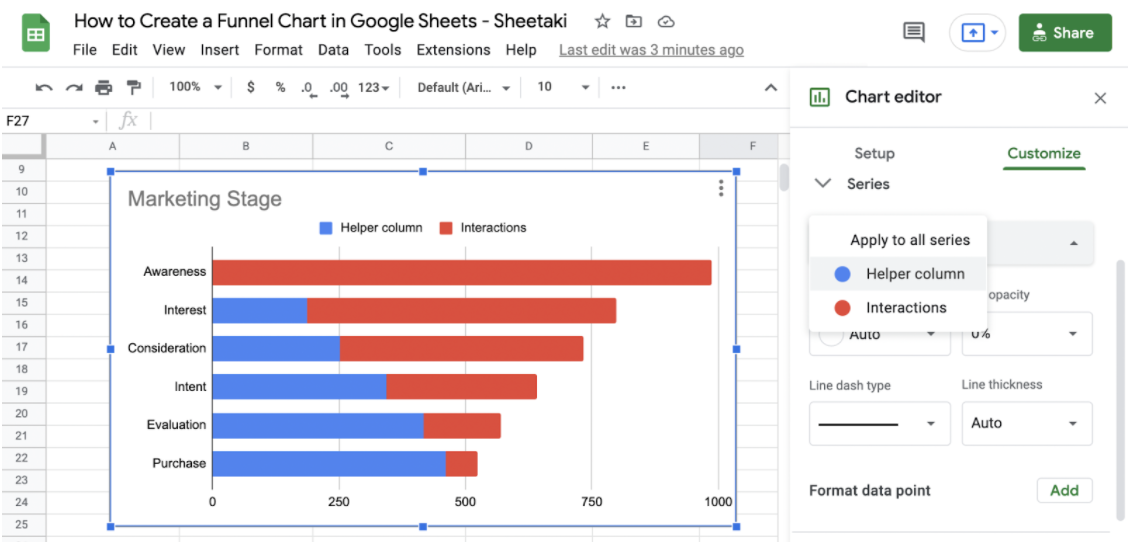Star this document

(x=602, y=21)
